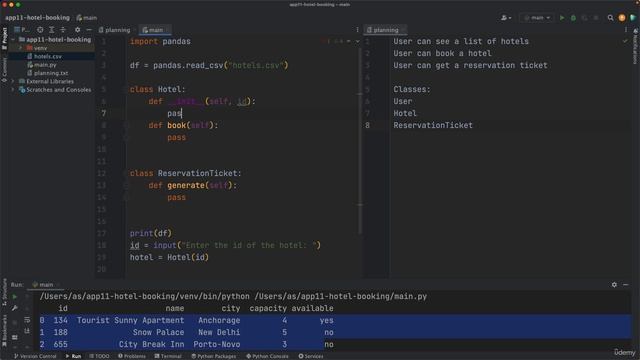Start debugging with the bug icon

(573, 18)
